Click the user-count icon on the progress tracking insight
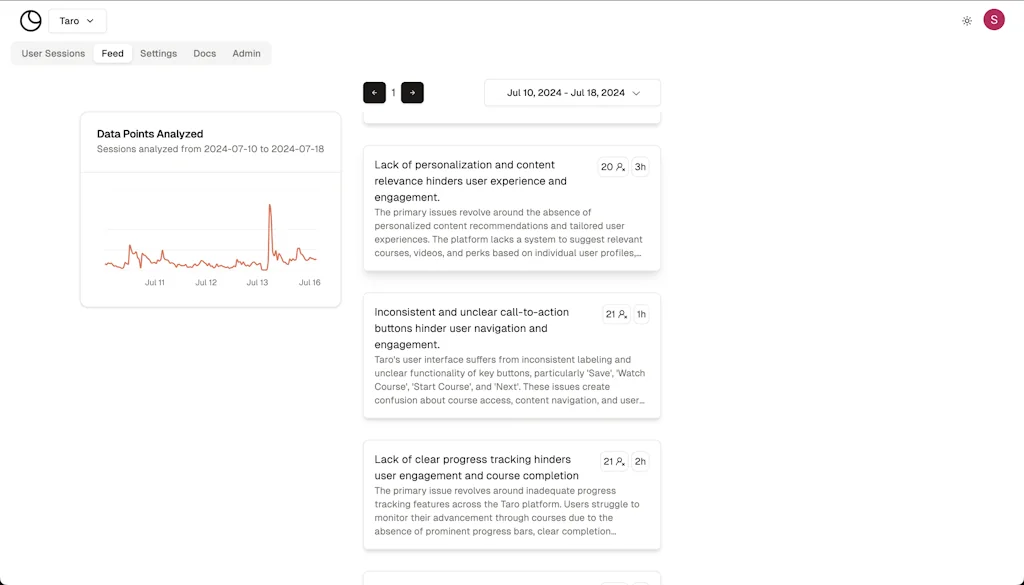1024x585 pixels. [621, 461]
